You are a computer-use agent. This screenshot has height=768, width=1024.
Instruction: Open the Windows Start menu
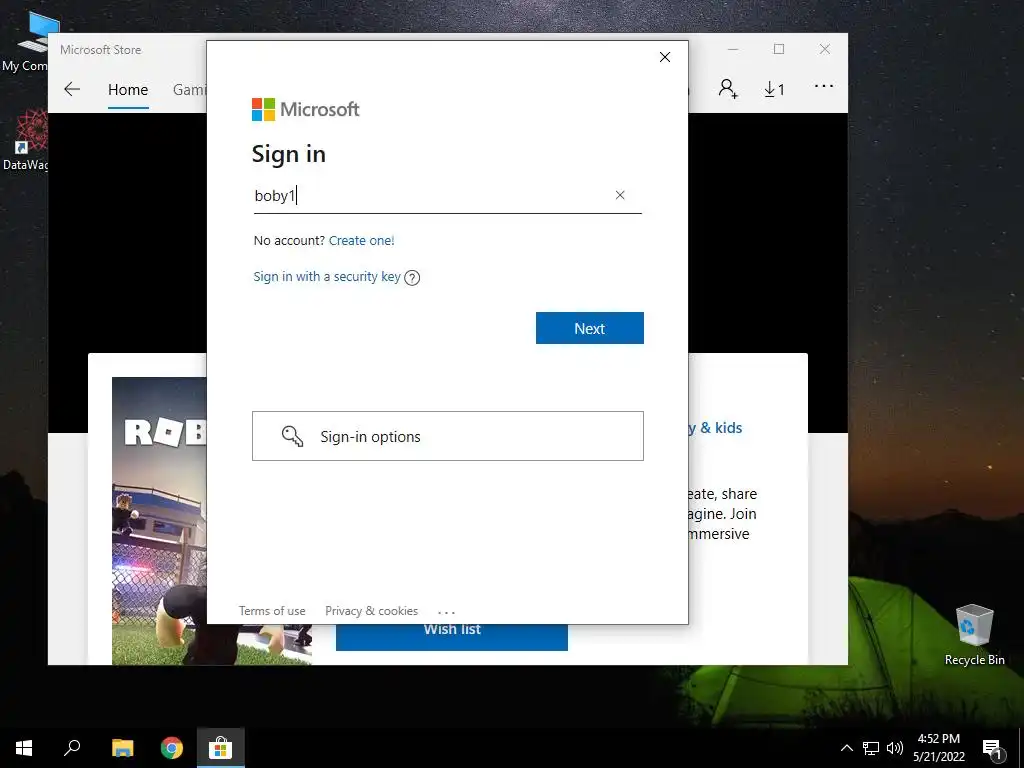coord(24,748)
